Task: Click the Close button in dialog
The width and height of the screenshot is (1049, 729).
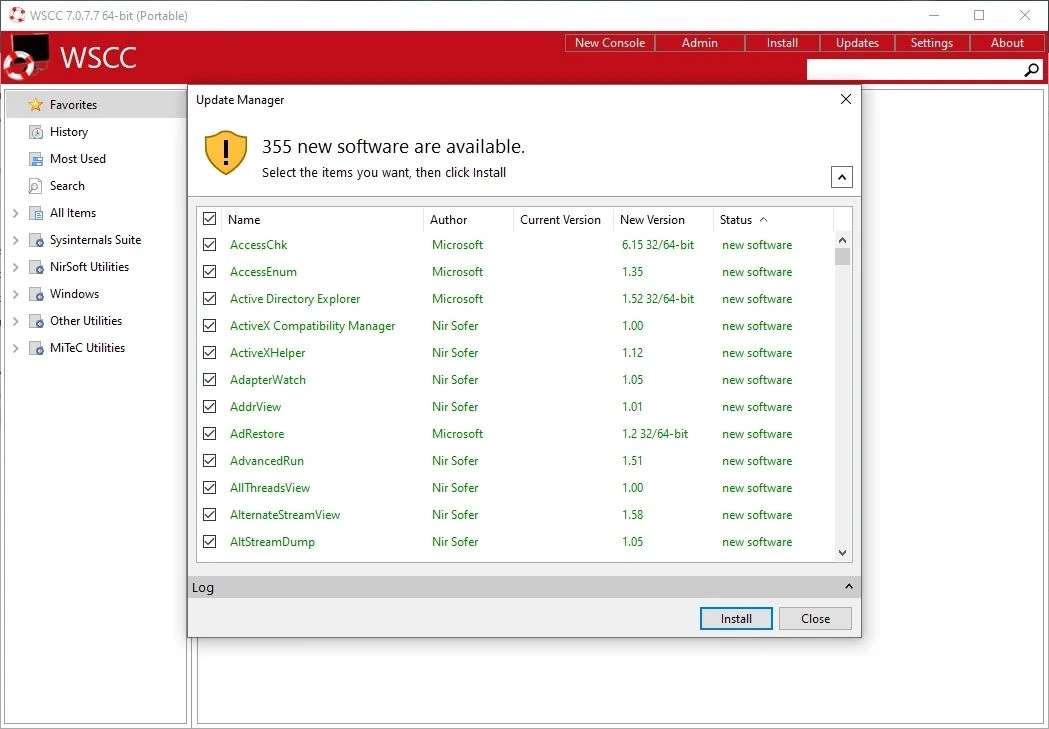Action: 816,619
